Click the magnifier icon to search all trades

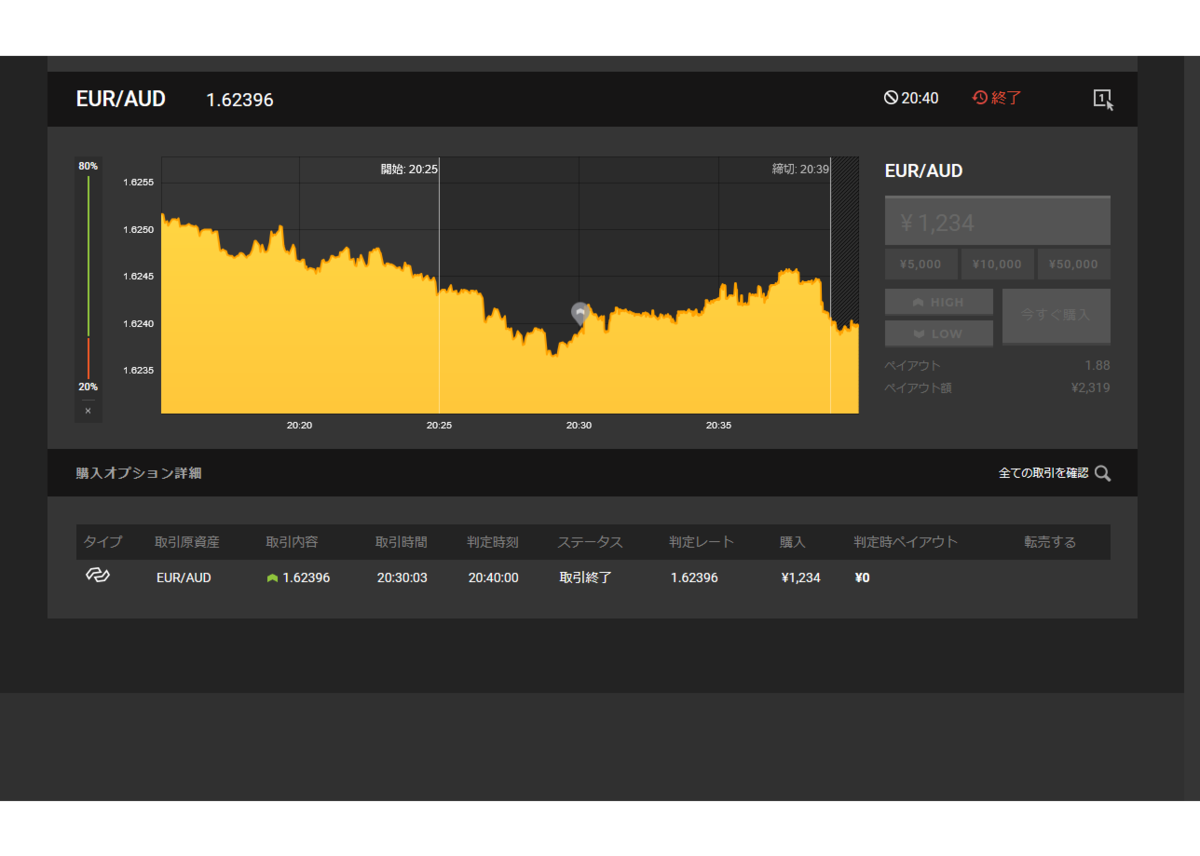[1102, 473]
